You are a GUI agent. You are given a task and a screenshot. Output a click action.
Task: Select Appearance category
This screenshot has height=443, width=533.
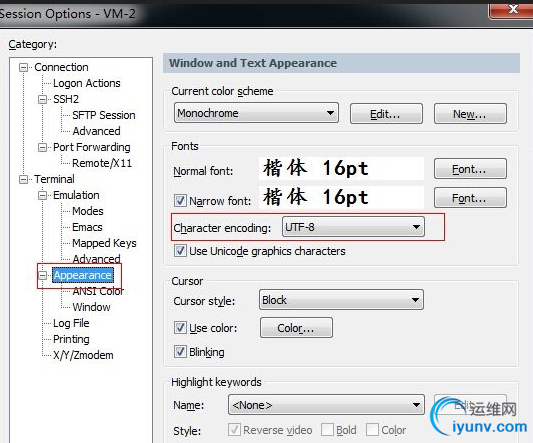pos(83,275)
